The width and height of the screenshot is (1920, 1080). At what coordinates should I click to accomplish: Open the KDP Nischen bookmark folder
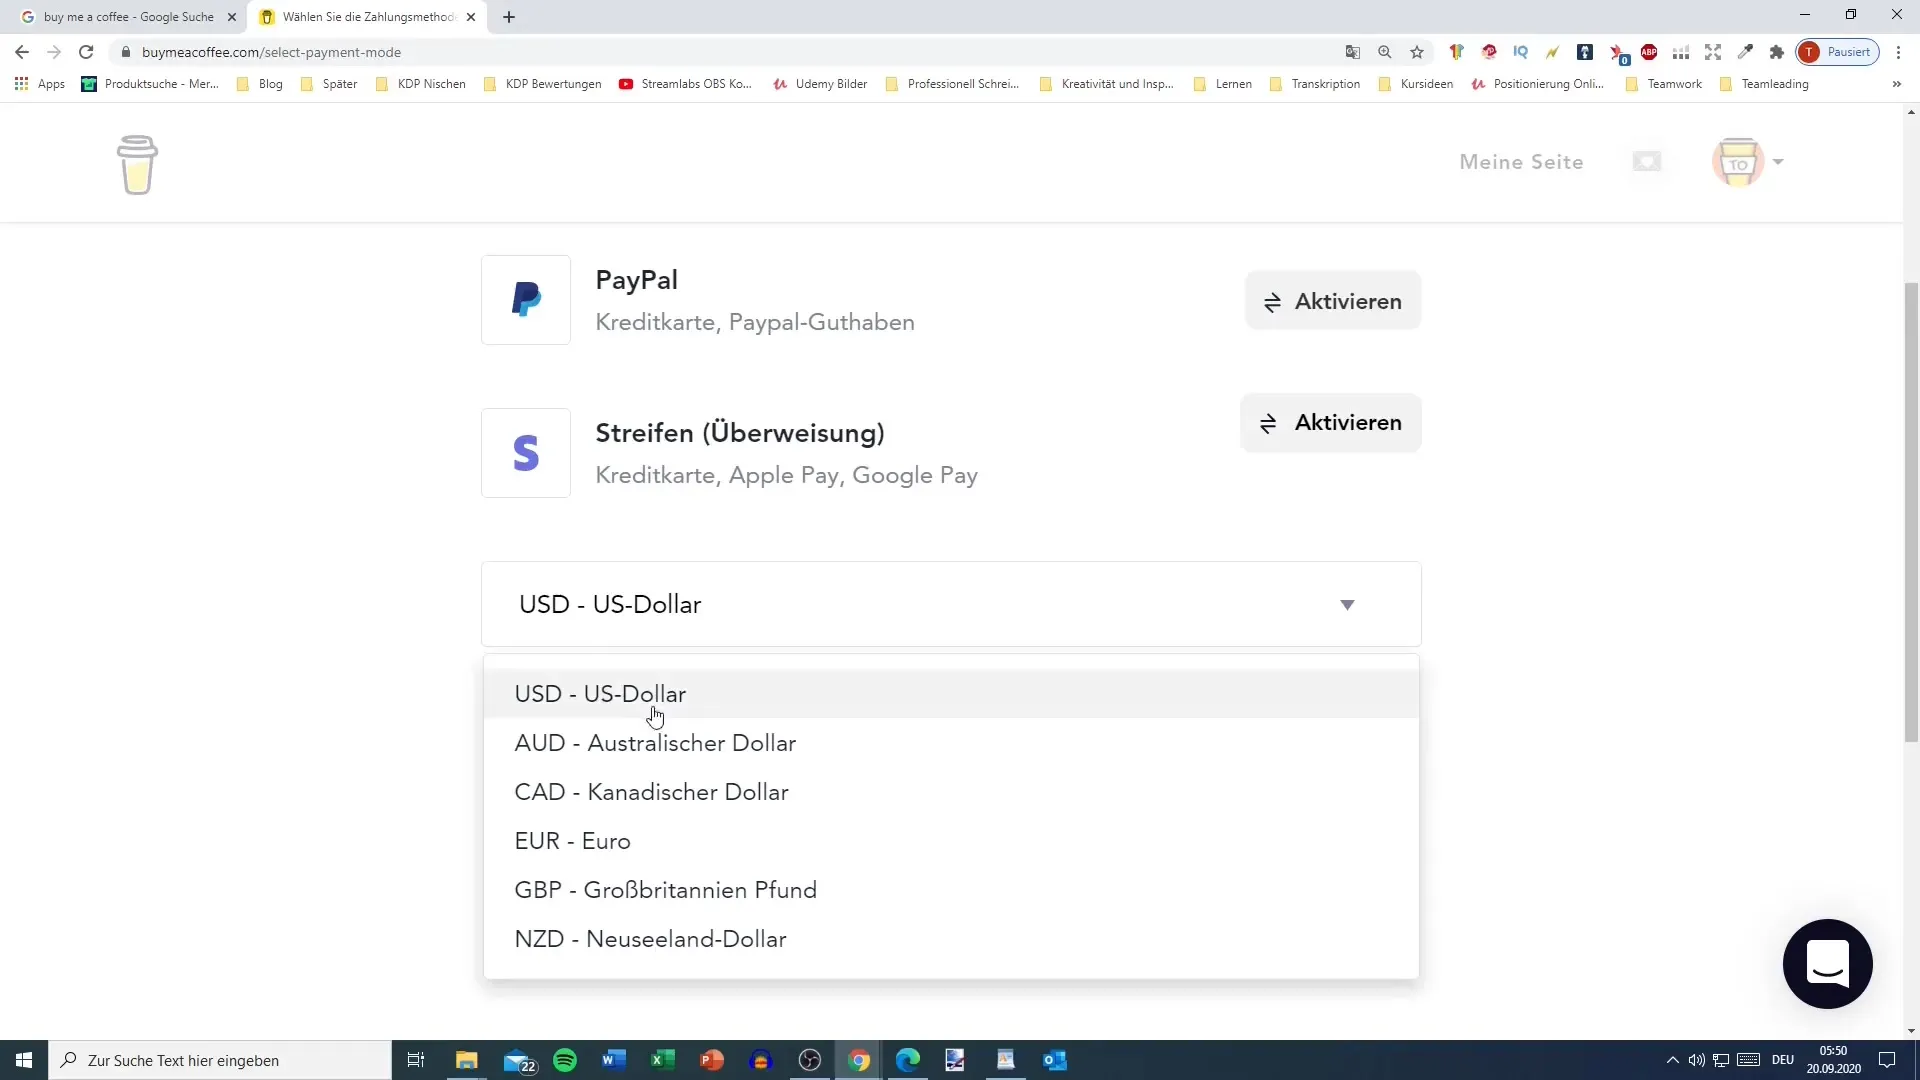click(x=421, y=84)
